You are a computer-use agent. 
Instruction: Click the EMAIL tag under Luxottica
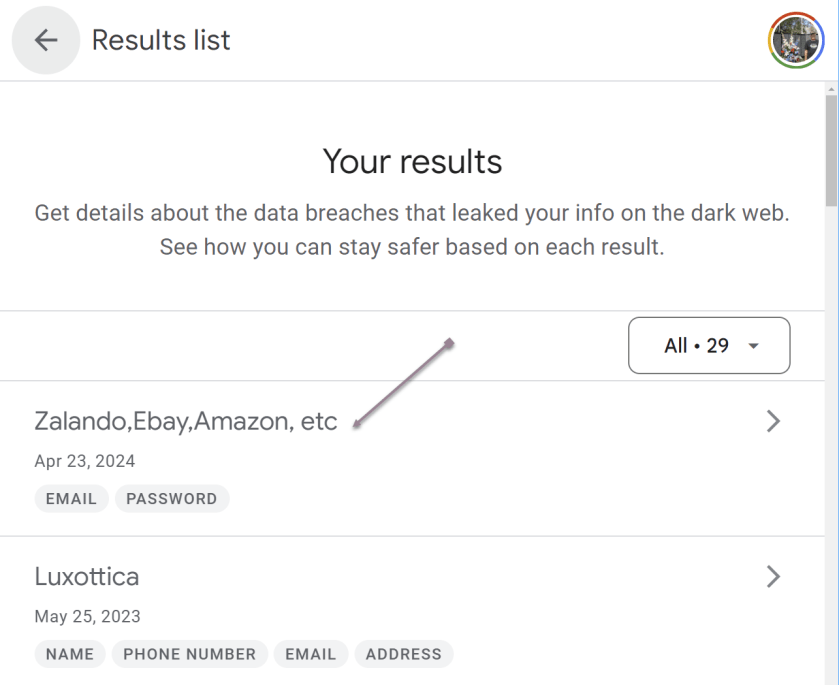pos(310,654)
